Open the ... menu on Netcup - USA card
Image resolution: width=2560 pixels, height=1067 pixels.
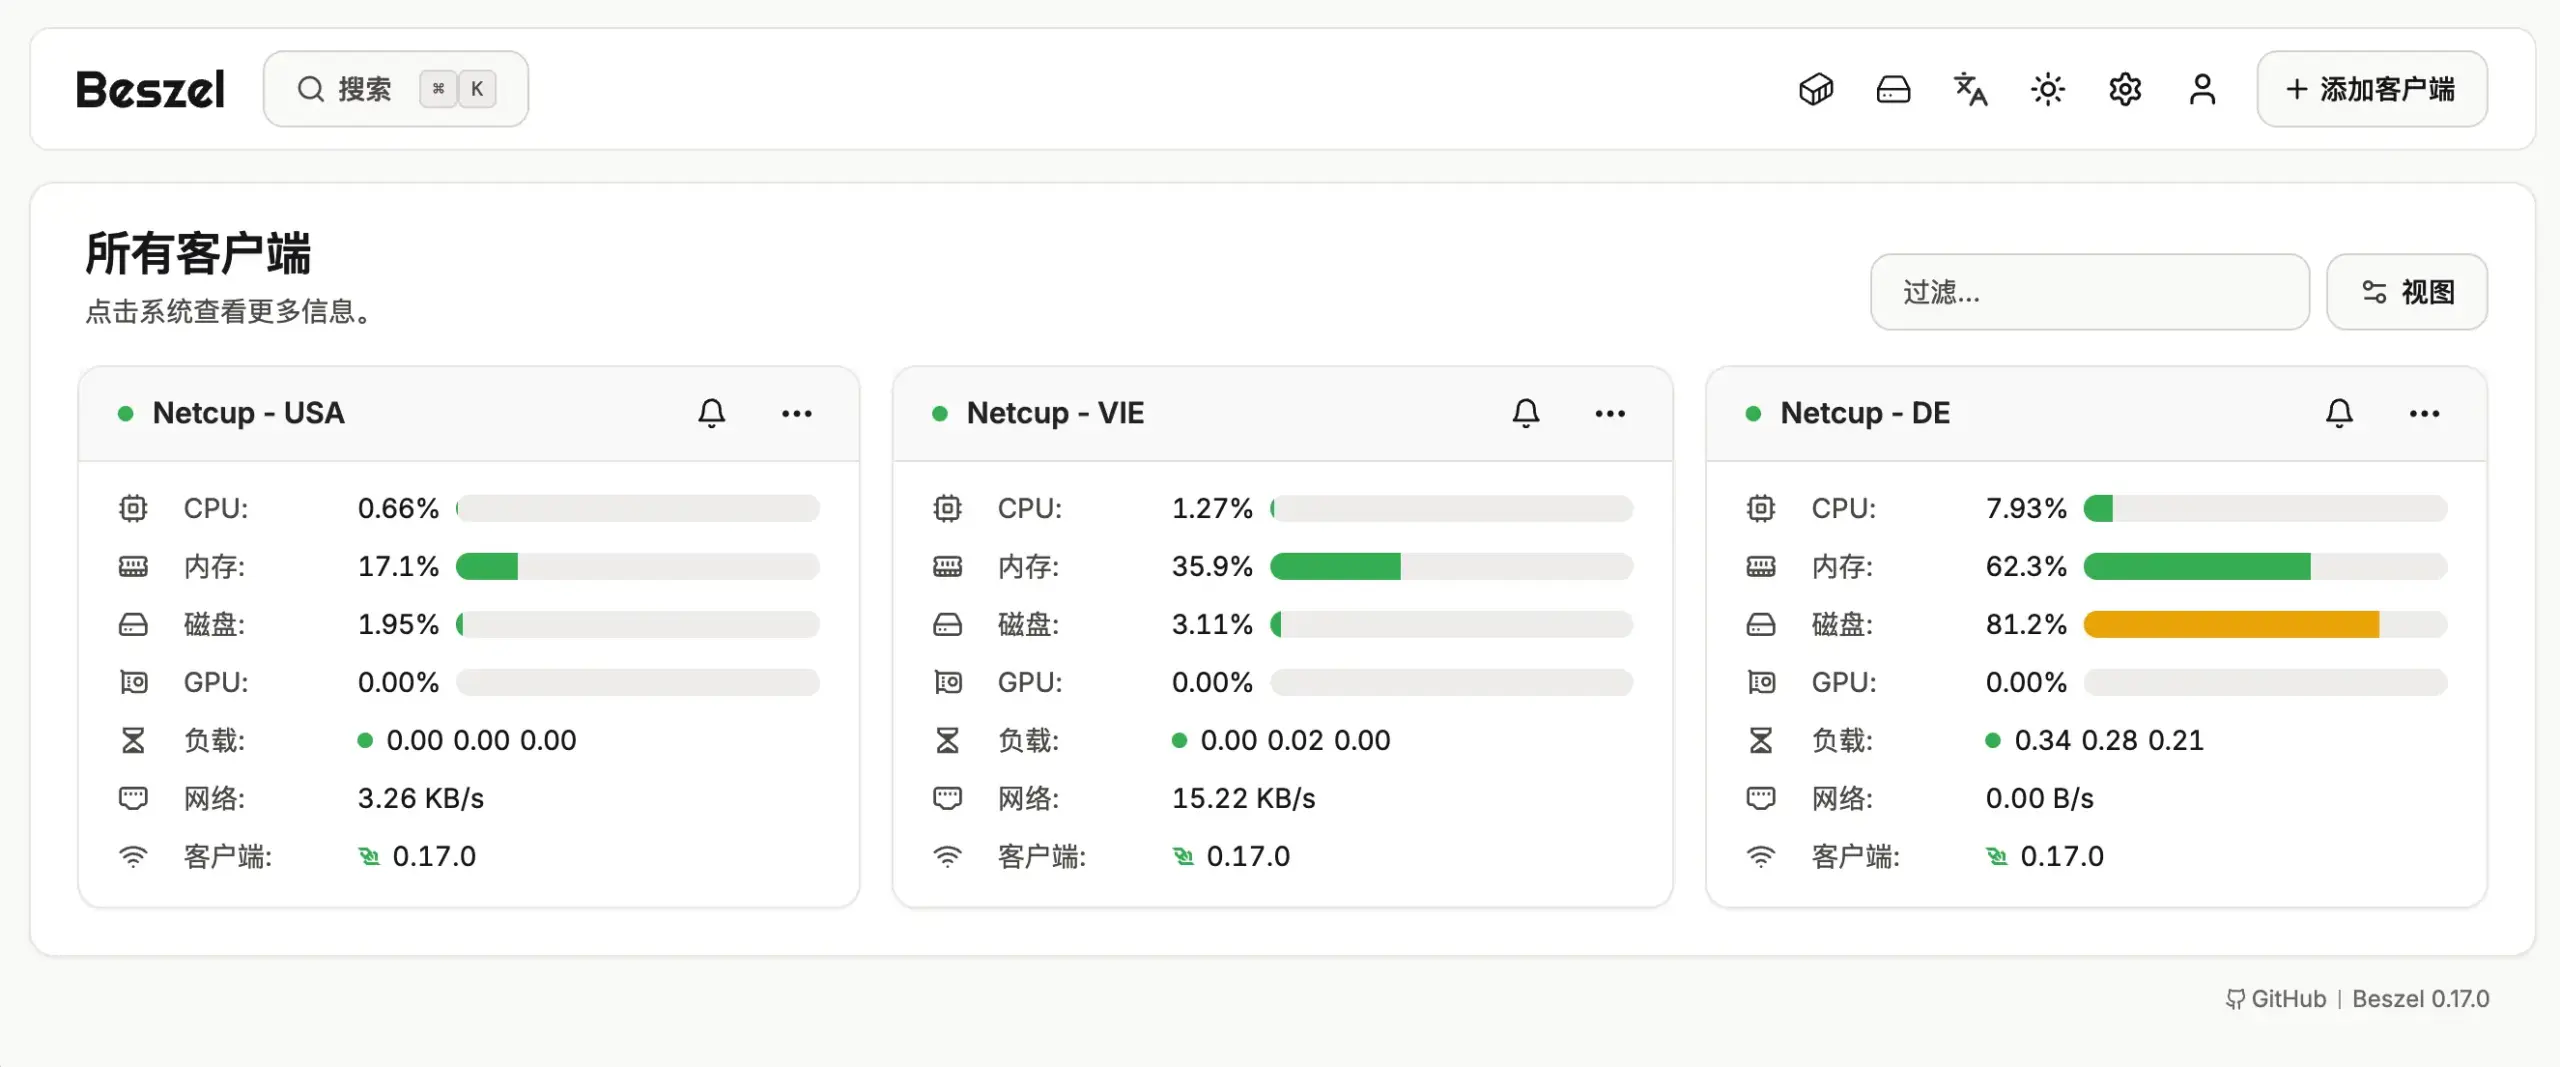797,413
